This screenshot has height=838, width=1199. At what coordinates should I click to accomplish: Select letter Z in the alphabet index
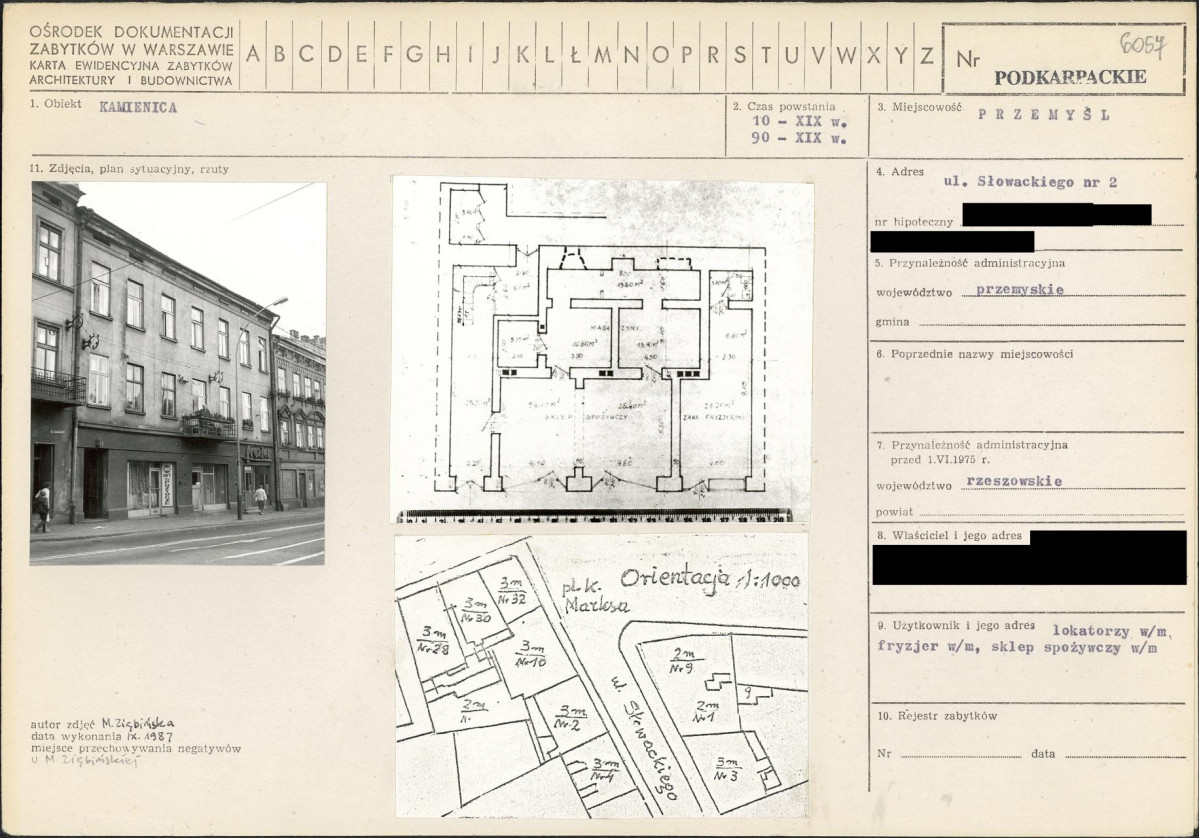point(927,55)
